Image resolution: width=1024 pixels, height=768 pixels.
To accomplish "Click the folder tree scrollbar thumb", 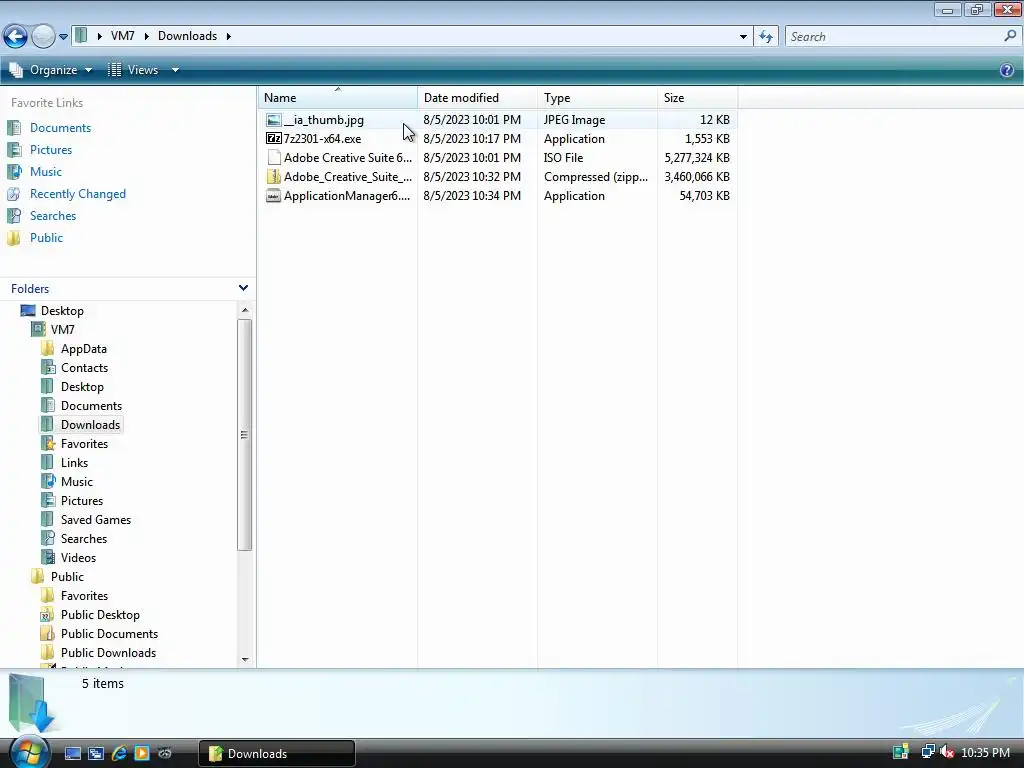I will pyautogui.click(x=245, y=435).
